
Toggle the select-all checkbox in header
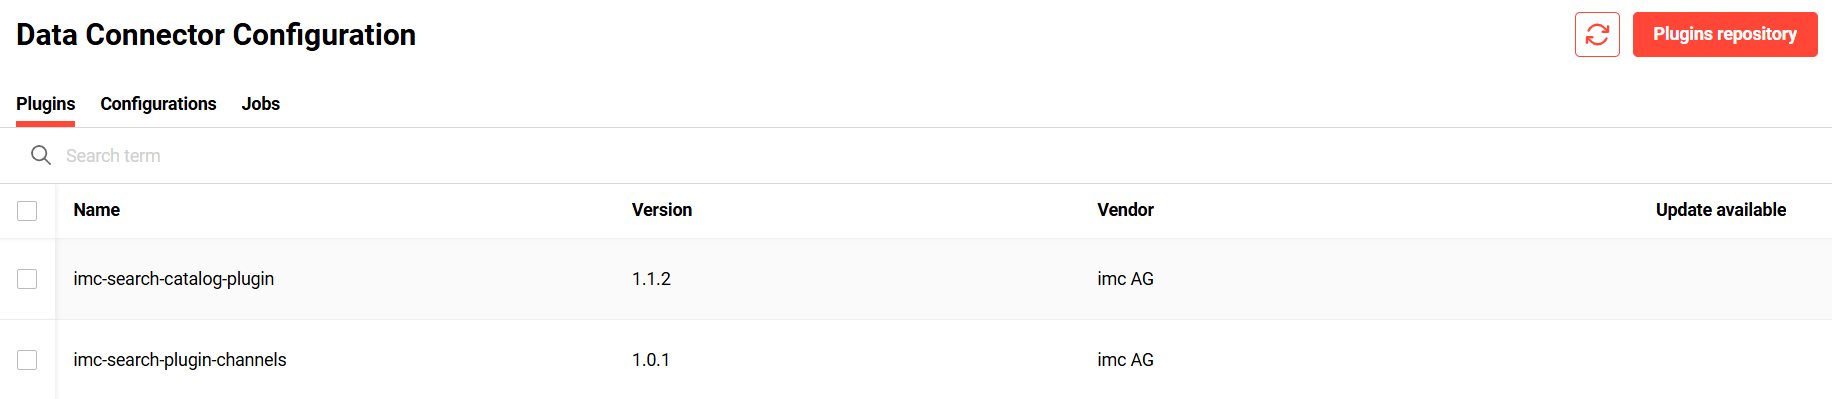tap(27, 211)
